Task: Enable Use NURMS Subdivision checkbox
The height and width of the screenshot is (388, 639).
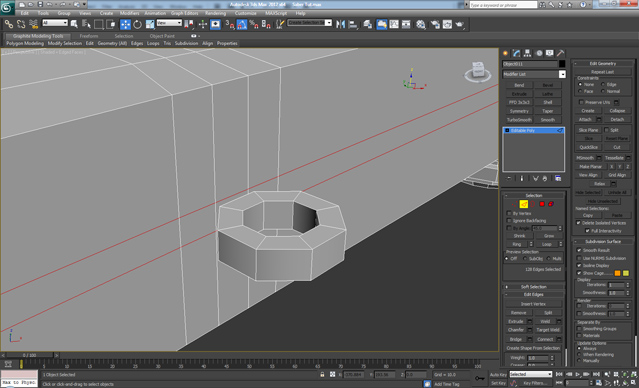Action: tap(579, 258)
